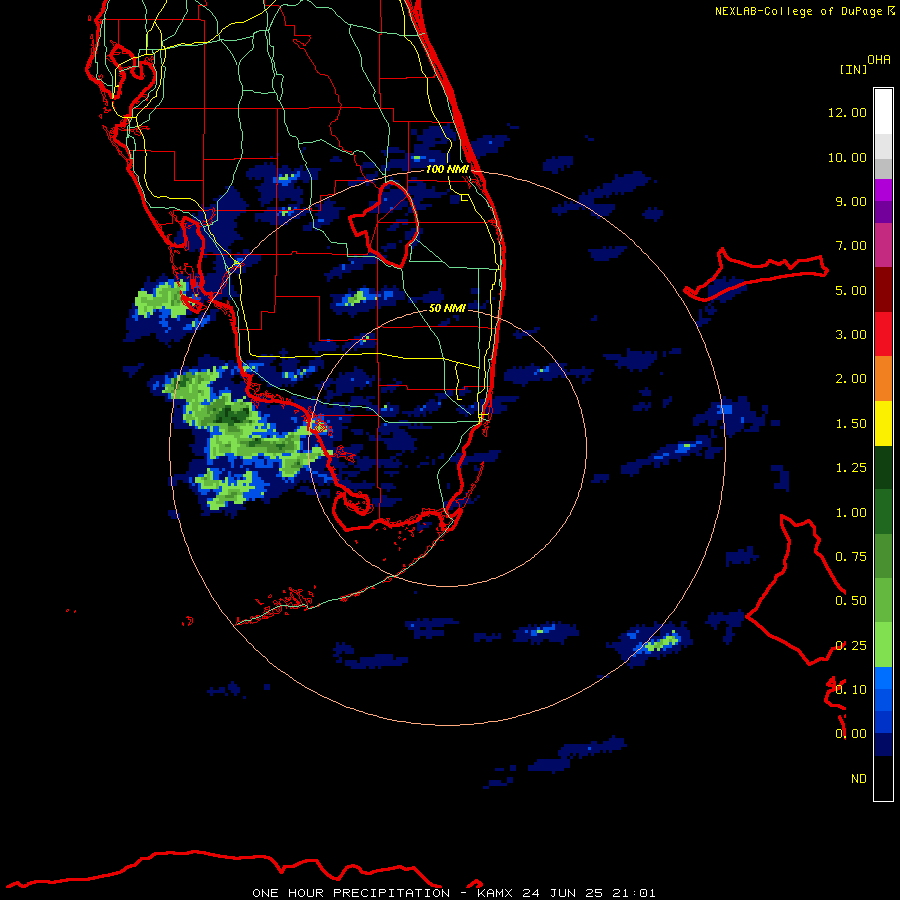Click the 9.00 legend value
900x900 pixels.
[x=851, y=201]
